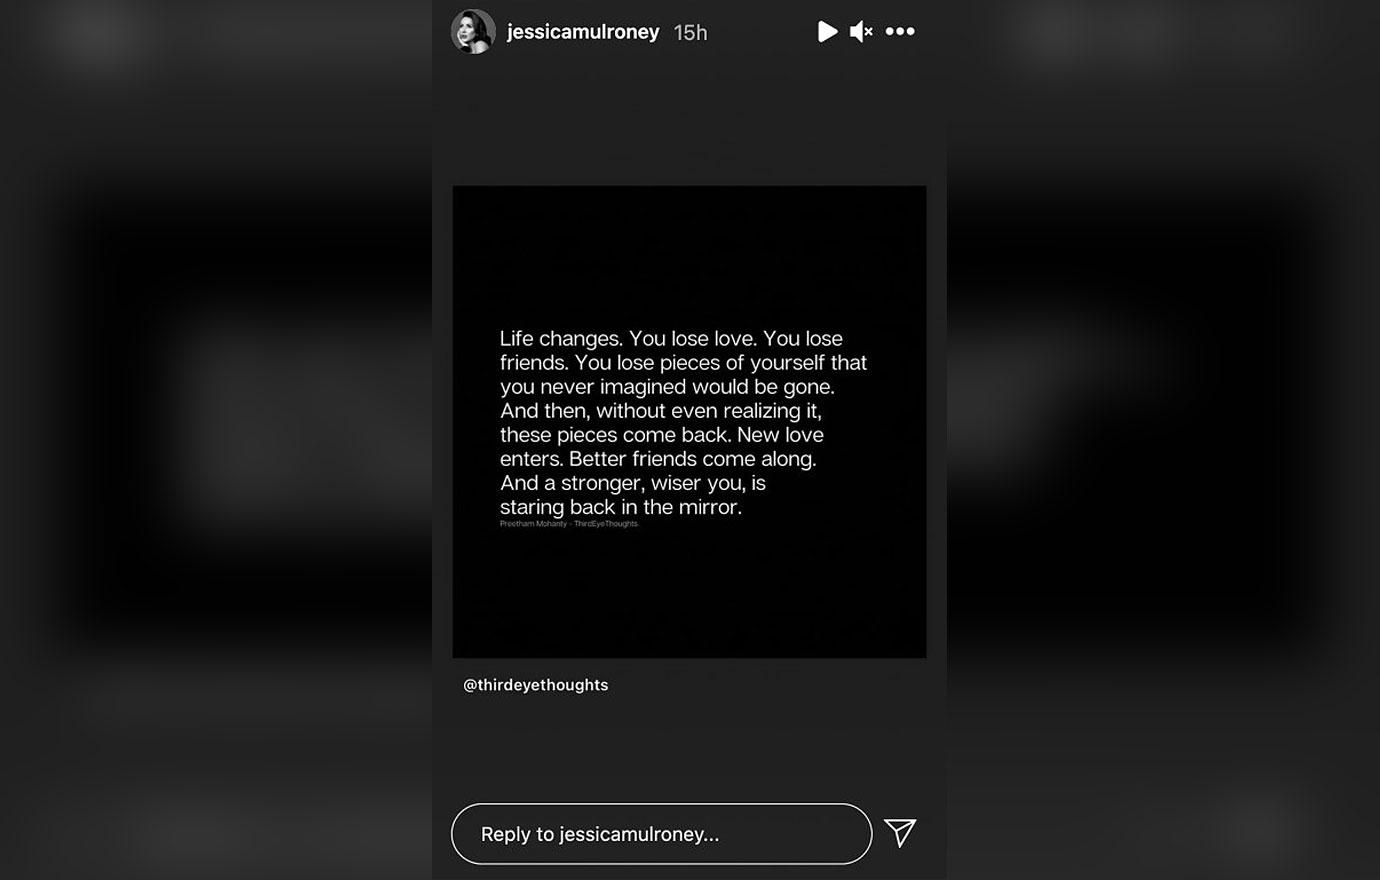The height and width of the screenshot is (880, 1380).
Task: Click the Preetham Mohanty credit line
Action: tap(568, 524)
